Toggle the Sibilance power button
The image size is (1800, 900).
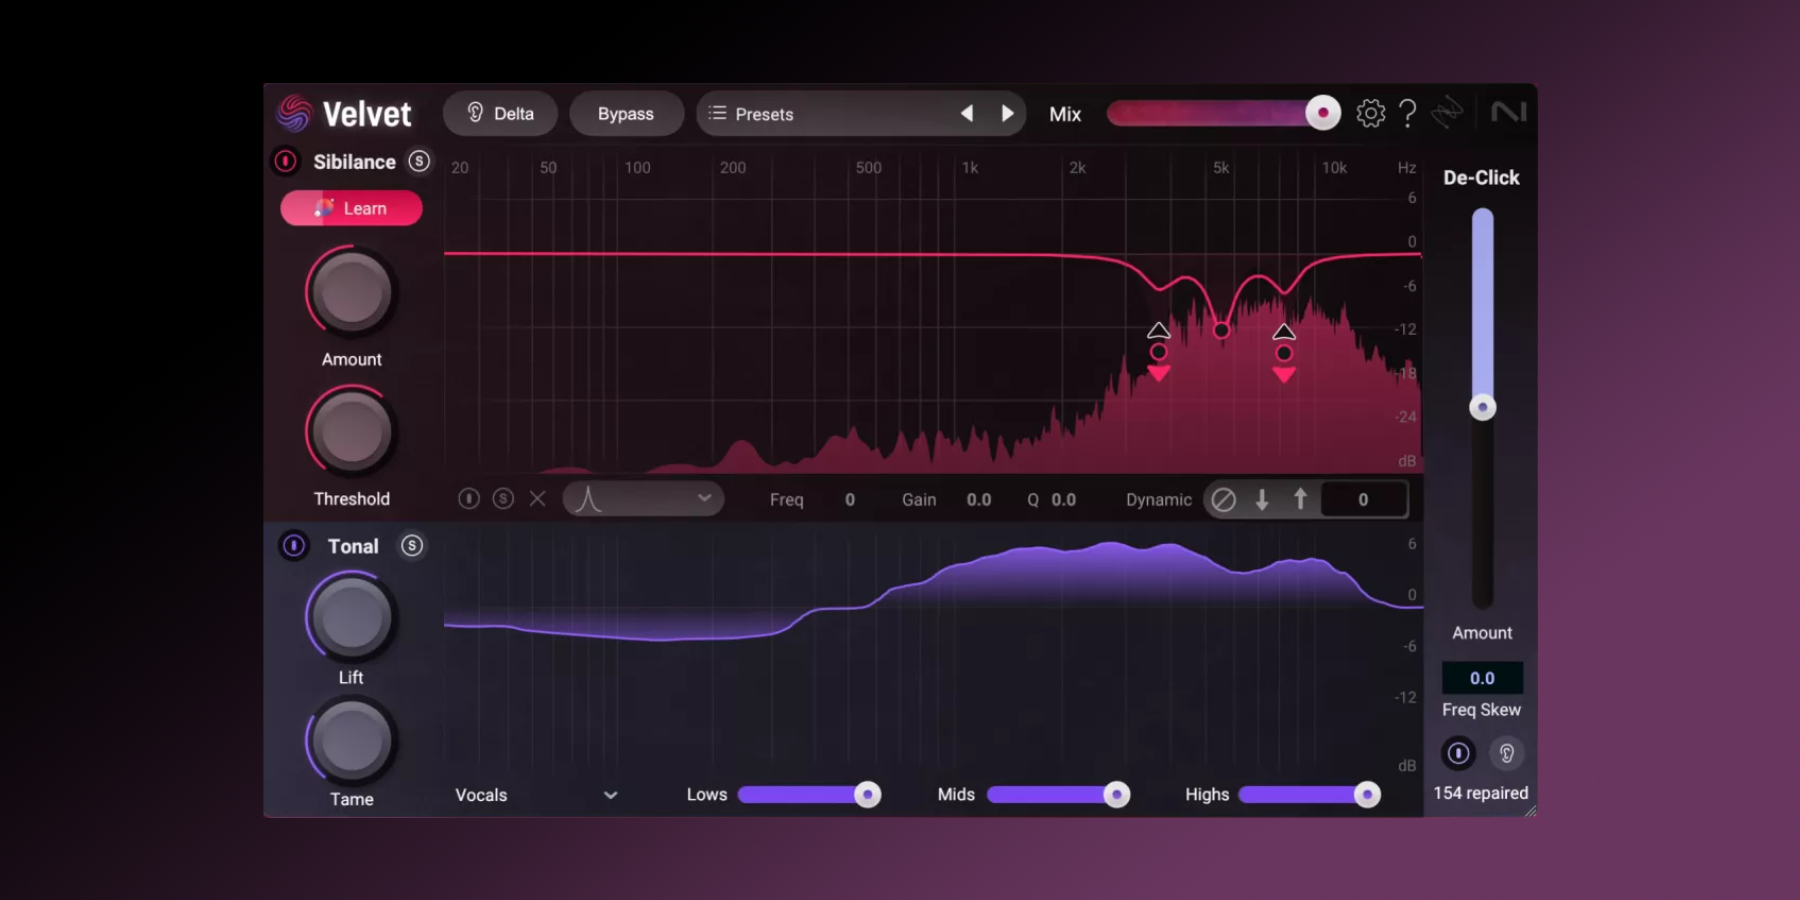pos(286,161)
